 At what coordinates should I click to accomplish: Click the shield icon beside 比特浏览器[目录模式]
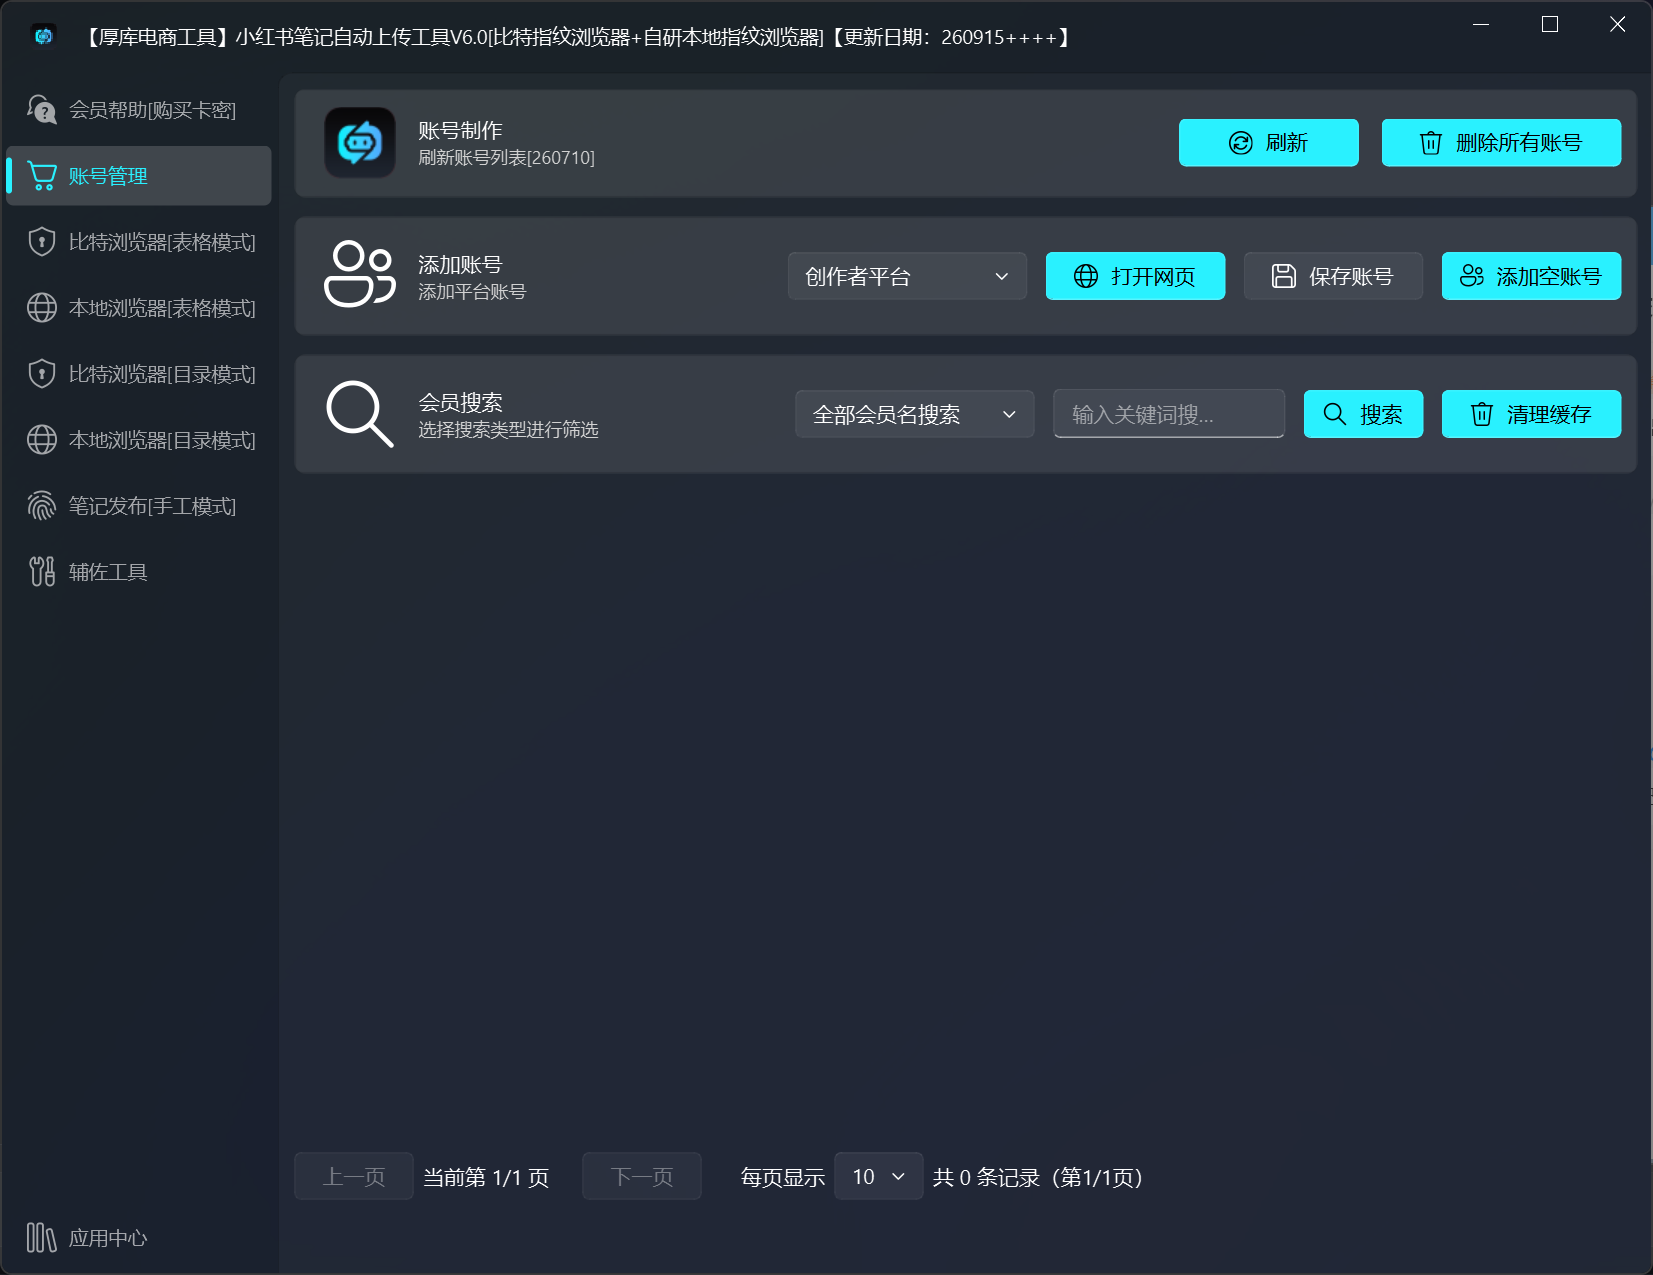(42, 374)
